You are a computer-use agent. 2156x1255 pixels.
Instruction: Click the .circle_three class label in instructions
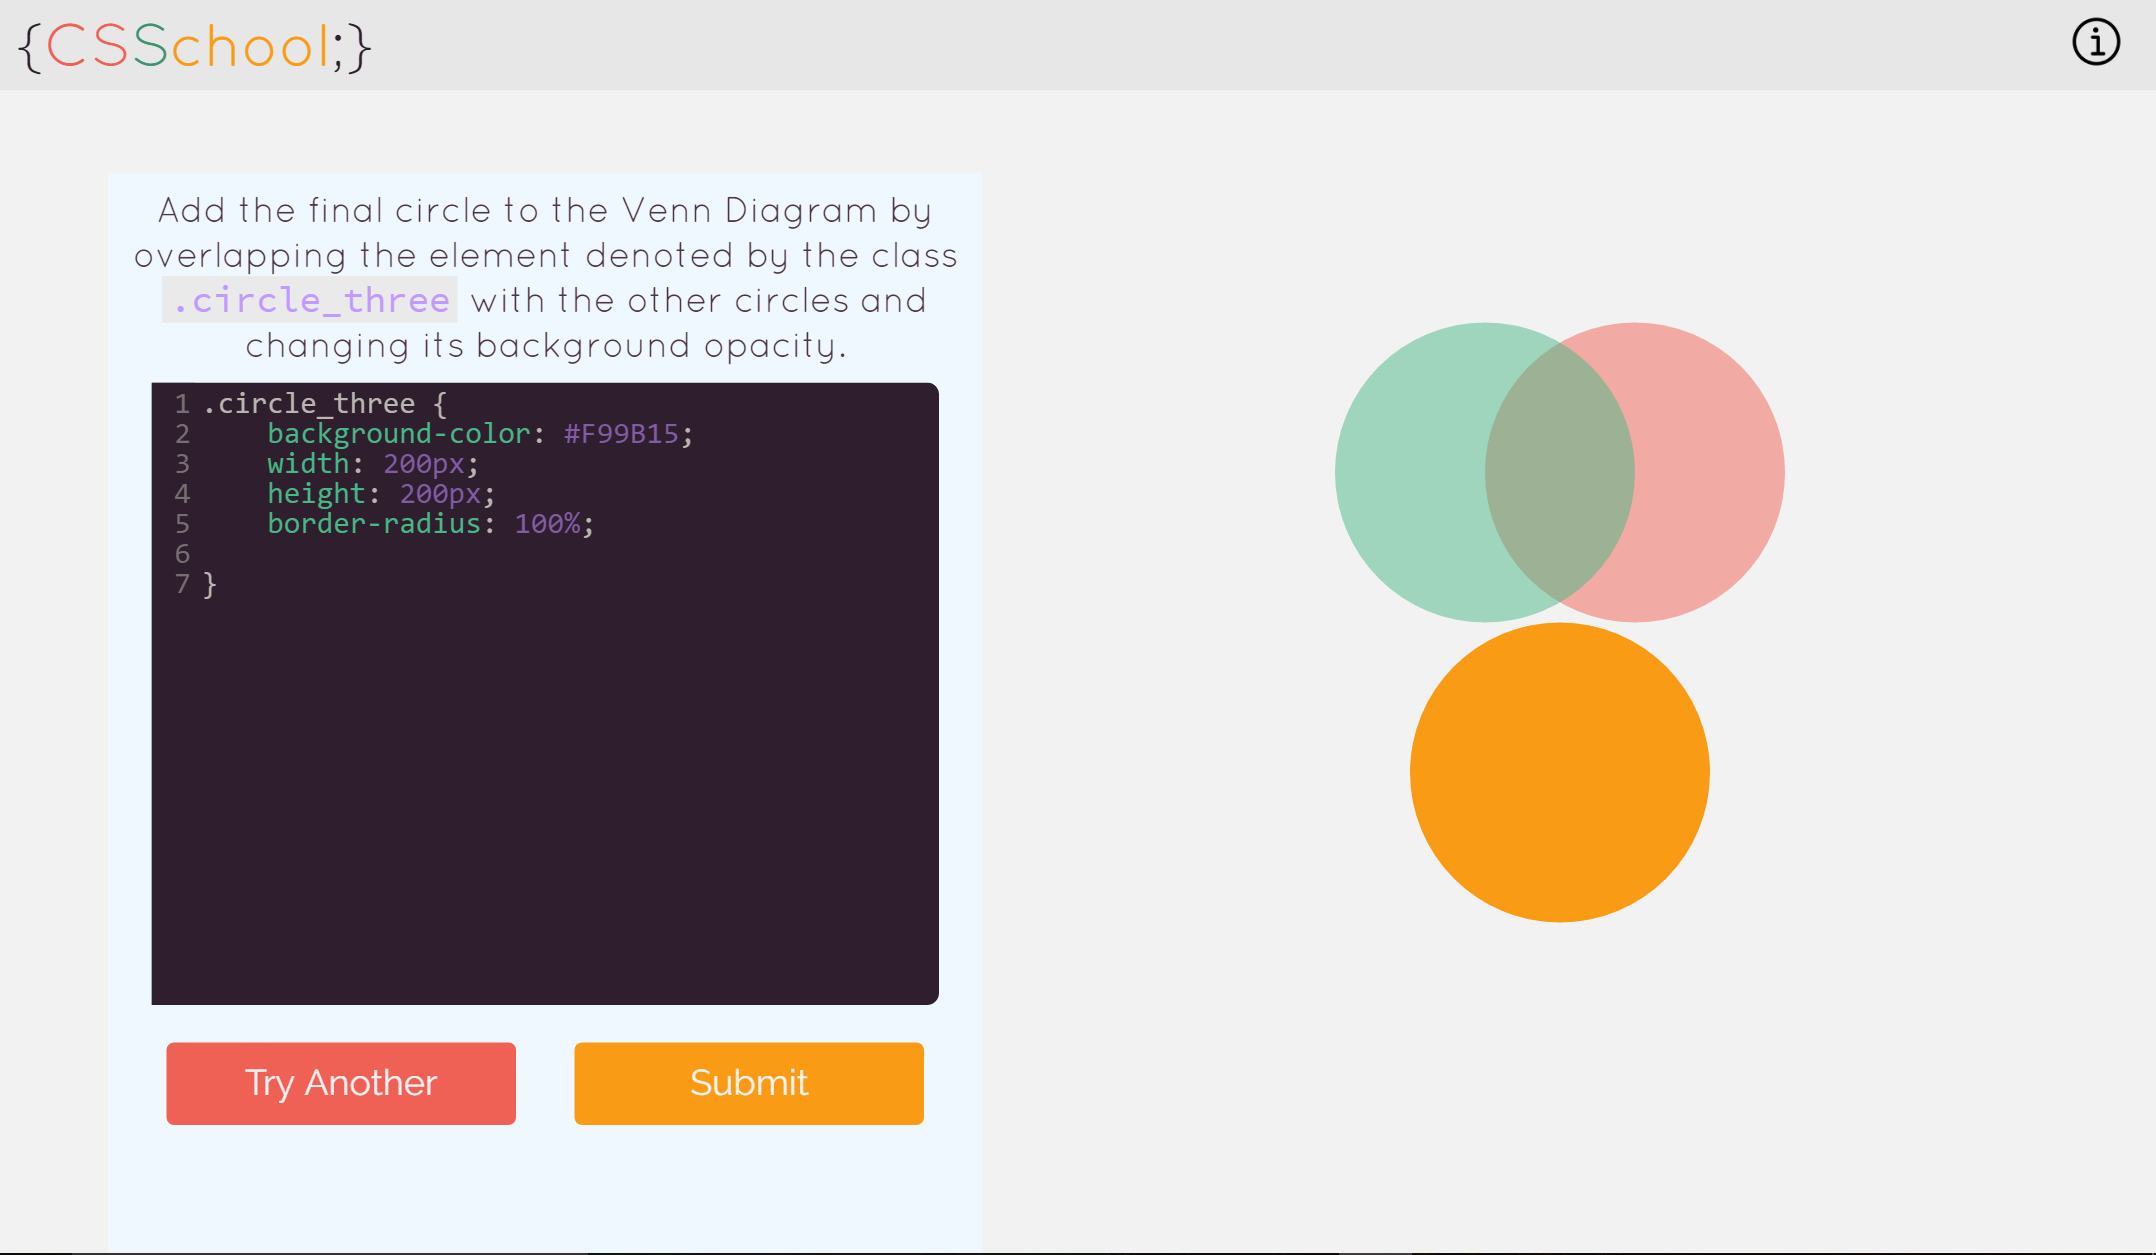click(310, 300)
